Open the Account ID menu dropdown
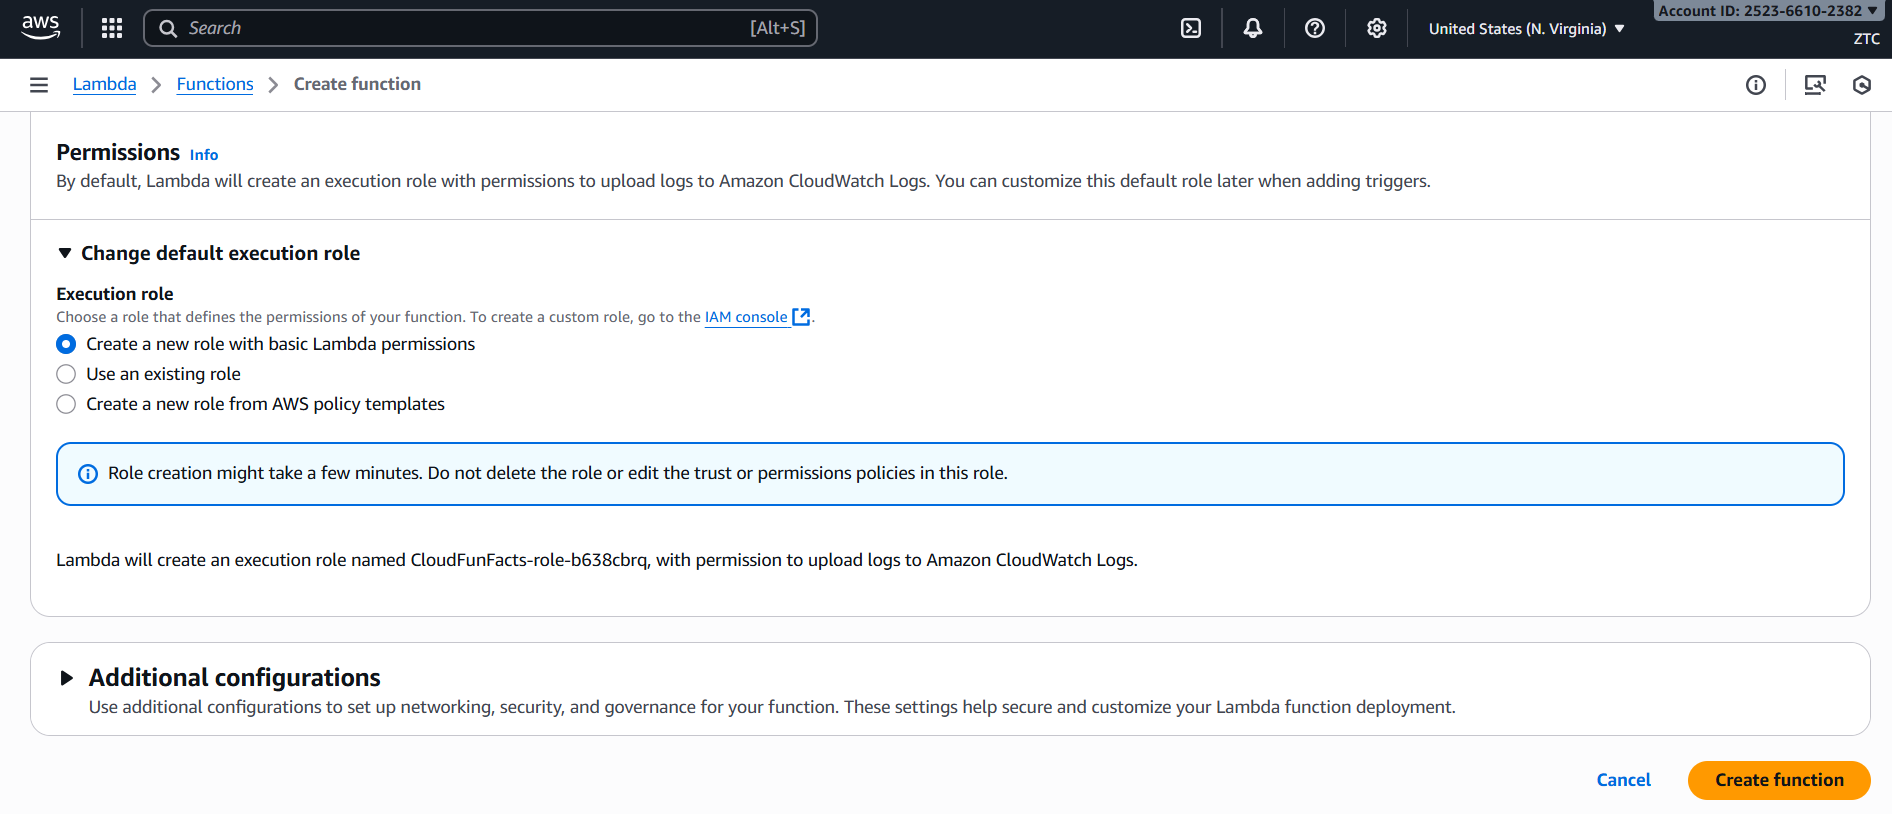1892x814 pixels. (x=1767, y=11)
